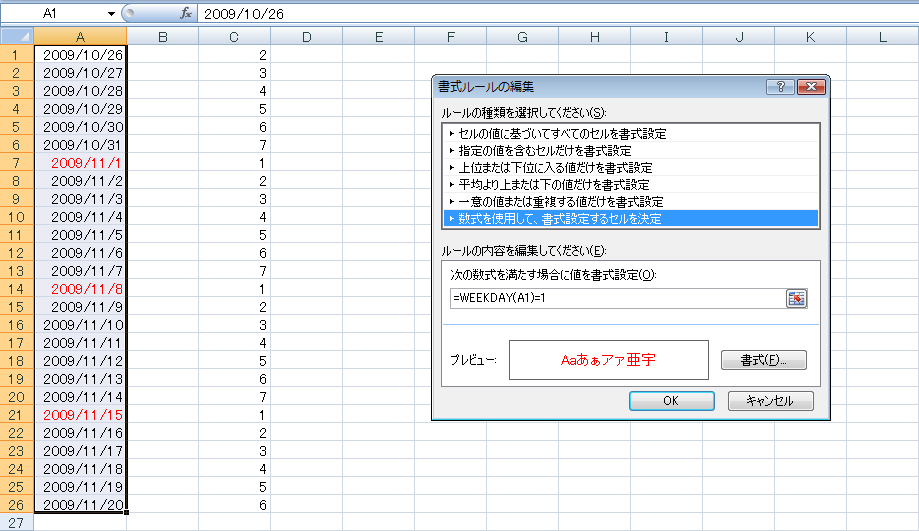The height and width of the screenshot is (531, 919).
Task: Select column C header
Action: [234, 37]
